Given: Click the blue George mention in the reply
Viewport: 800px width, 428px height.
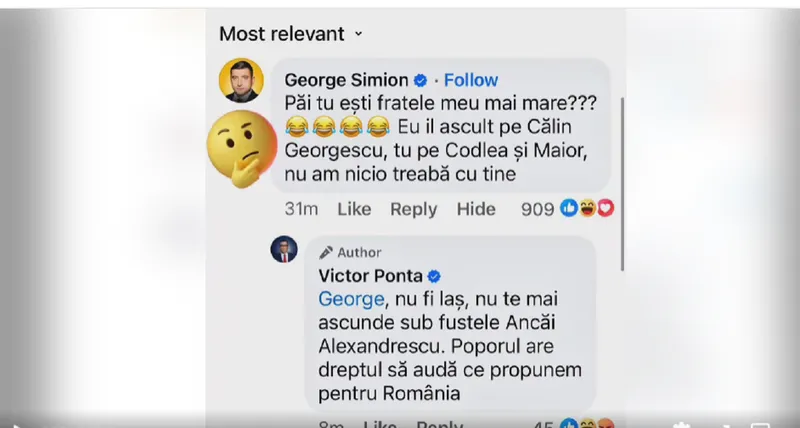Looking at the screenshot, I should point(350,299).
